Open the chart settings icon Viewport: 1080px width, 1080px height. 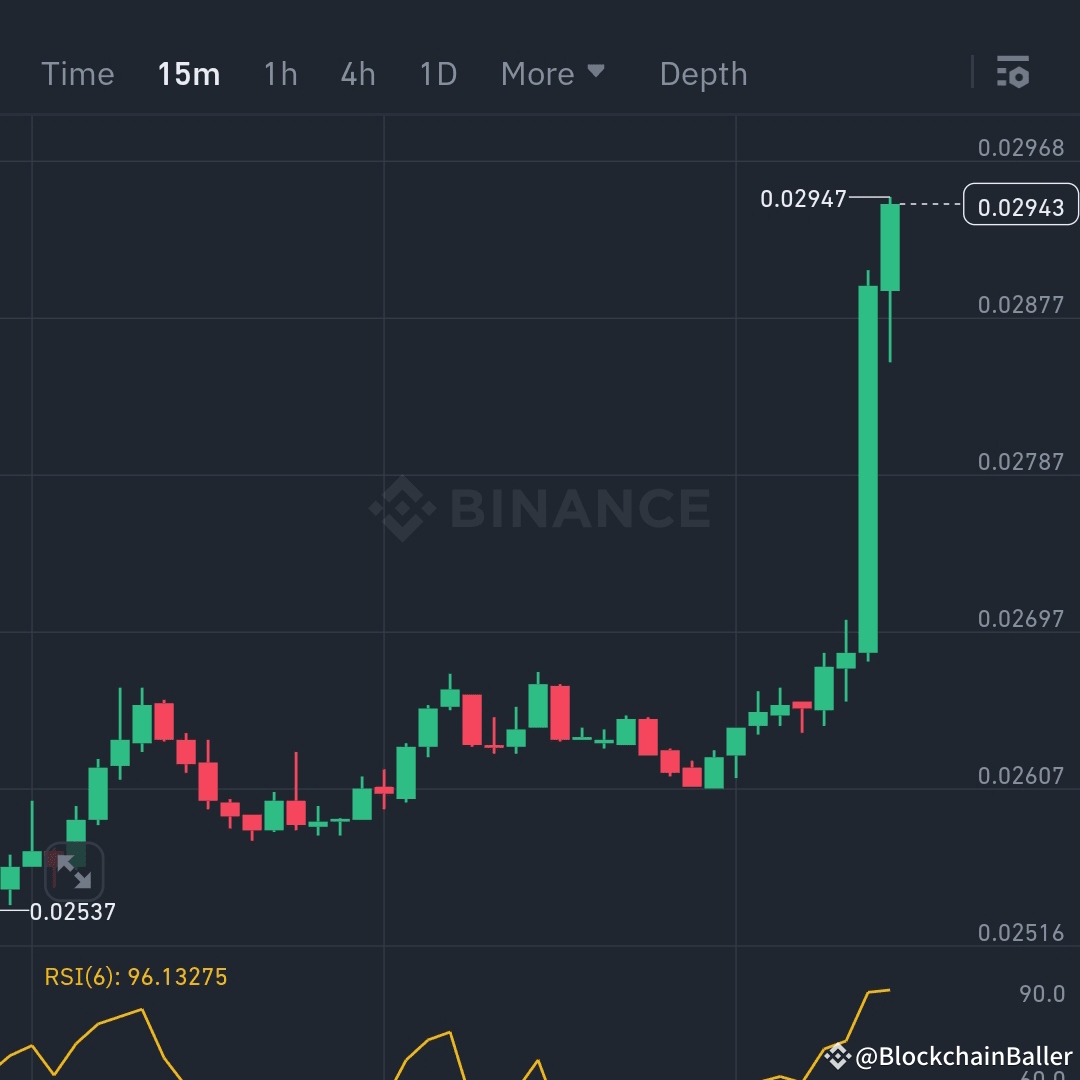pyautogui.click(x=1014, y=73)
